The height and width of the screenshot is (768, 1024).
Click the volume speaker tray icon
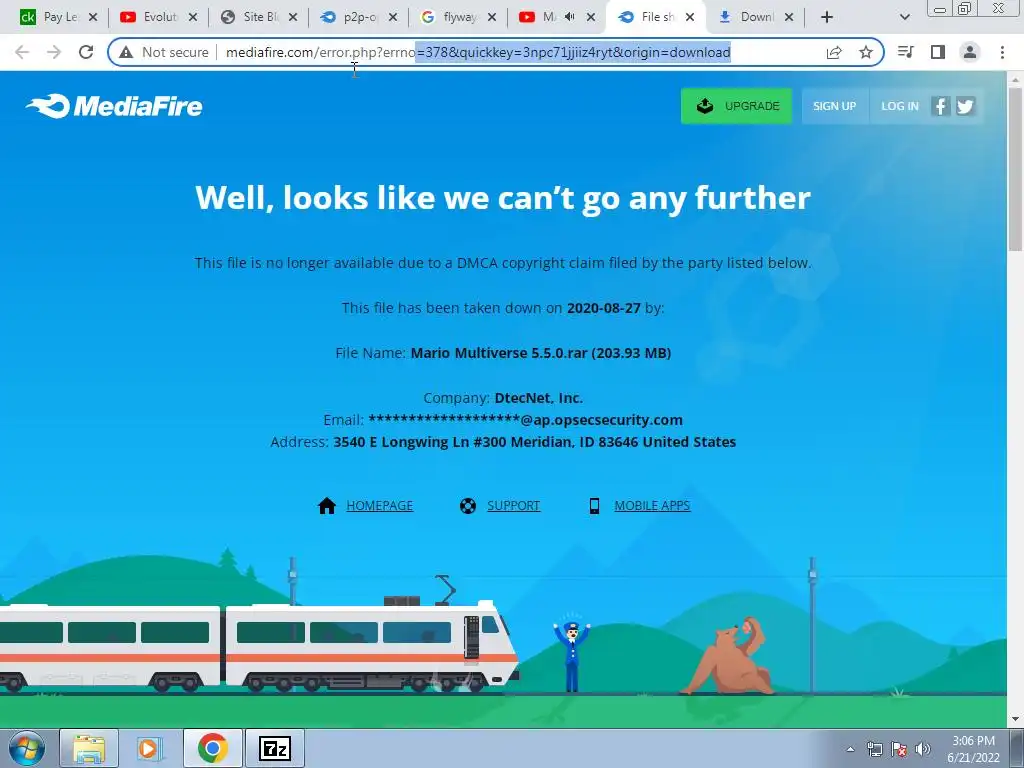923,749
